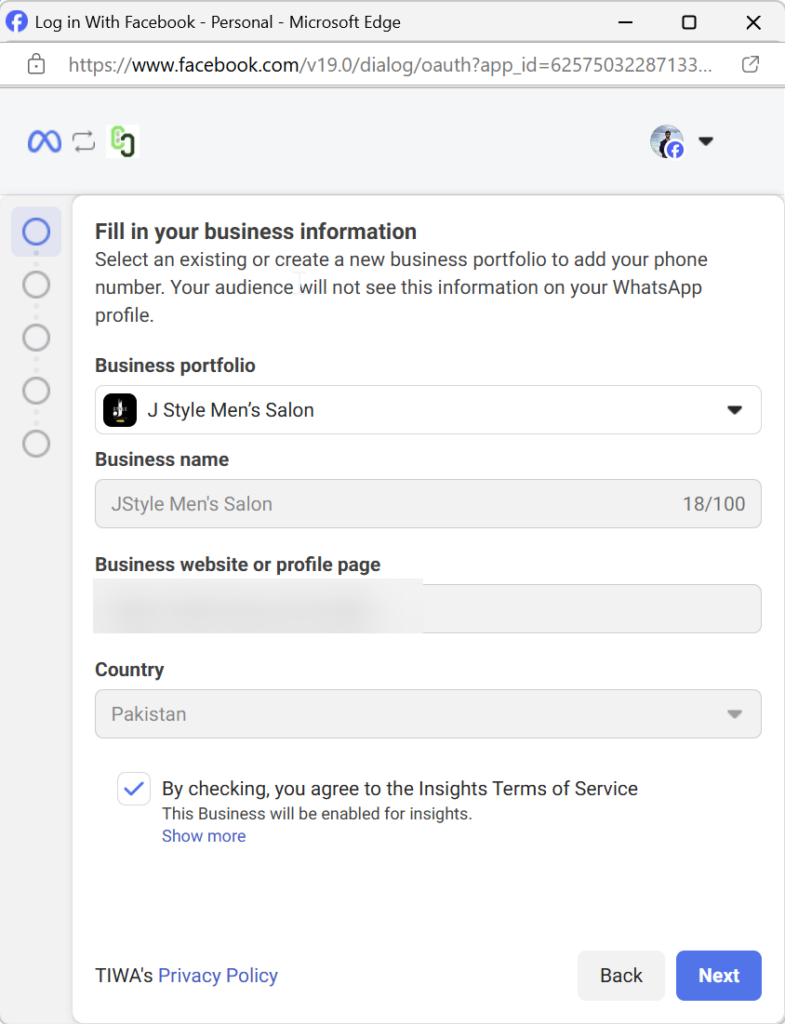Click the Facebook profile avatar
The height and width of the screenshot is (1024, 785).
667,141
